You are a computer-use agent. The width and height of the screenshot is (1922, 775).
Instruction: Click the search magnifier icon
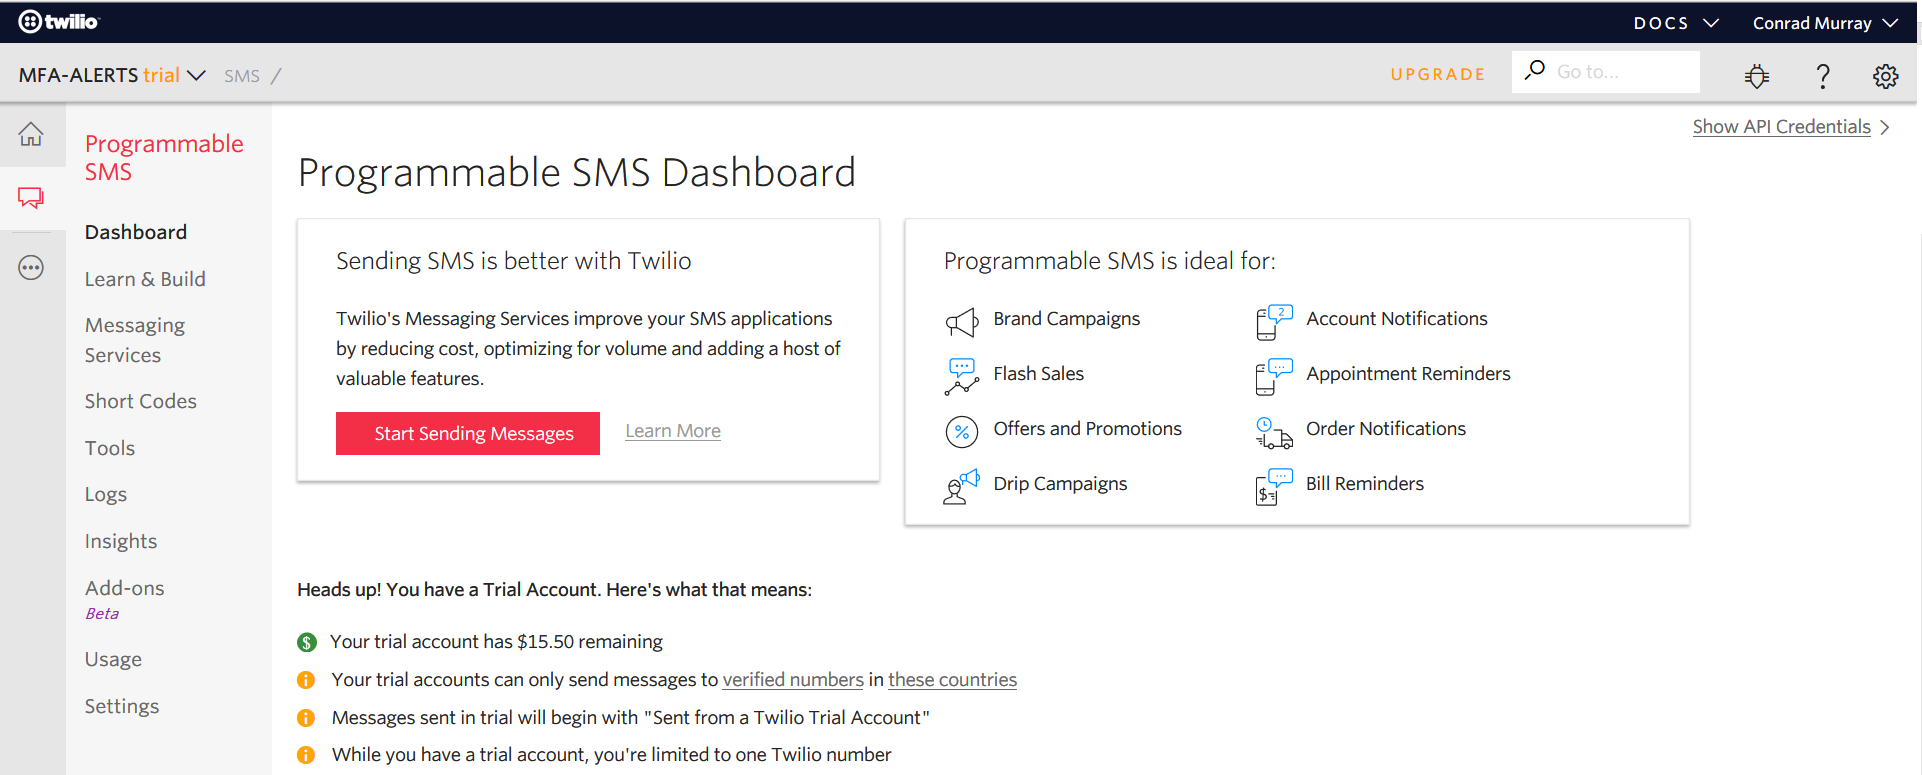(x=1535, y=70)
